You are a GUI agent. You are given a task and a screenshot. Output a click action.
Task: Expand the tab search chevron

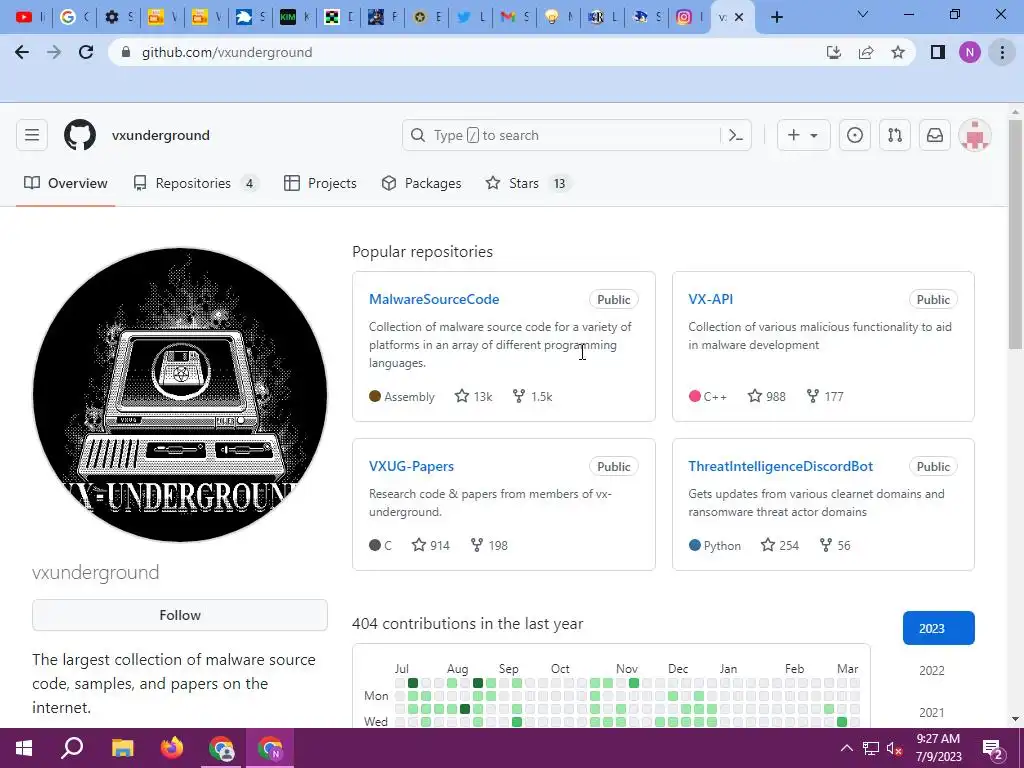coord(863,14)
